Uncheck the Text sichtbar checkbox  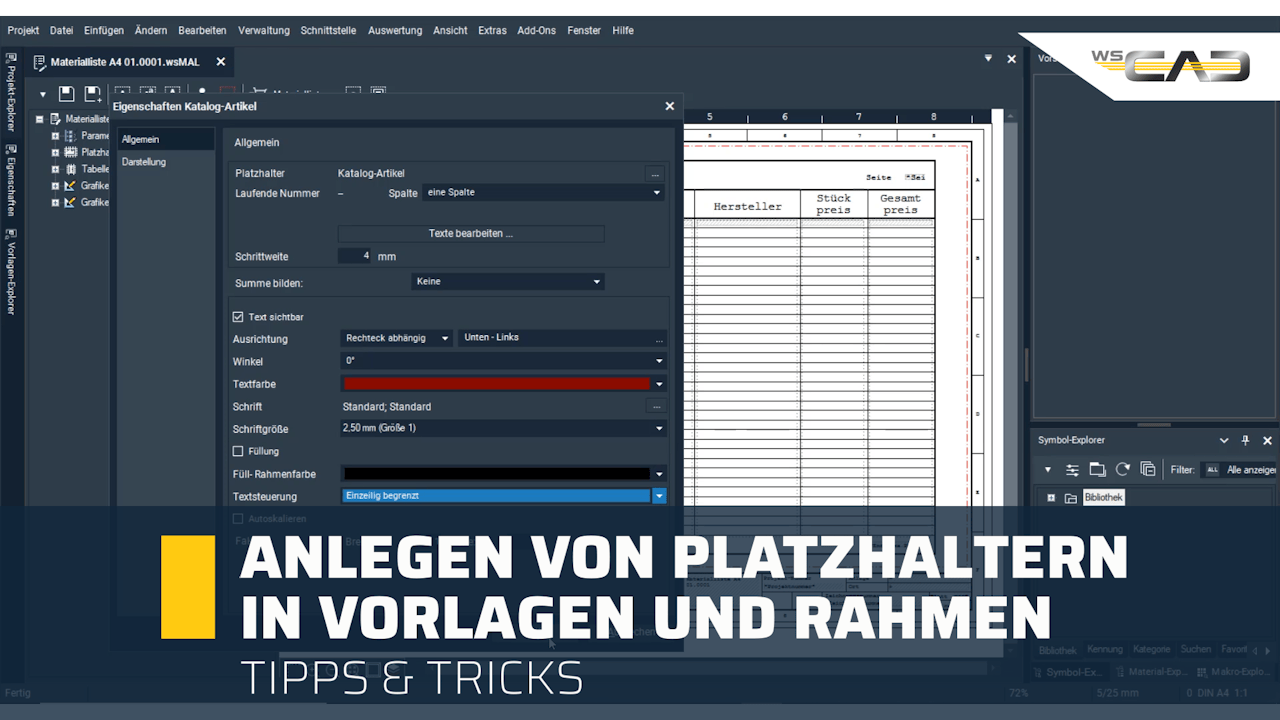(238, 316)
